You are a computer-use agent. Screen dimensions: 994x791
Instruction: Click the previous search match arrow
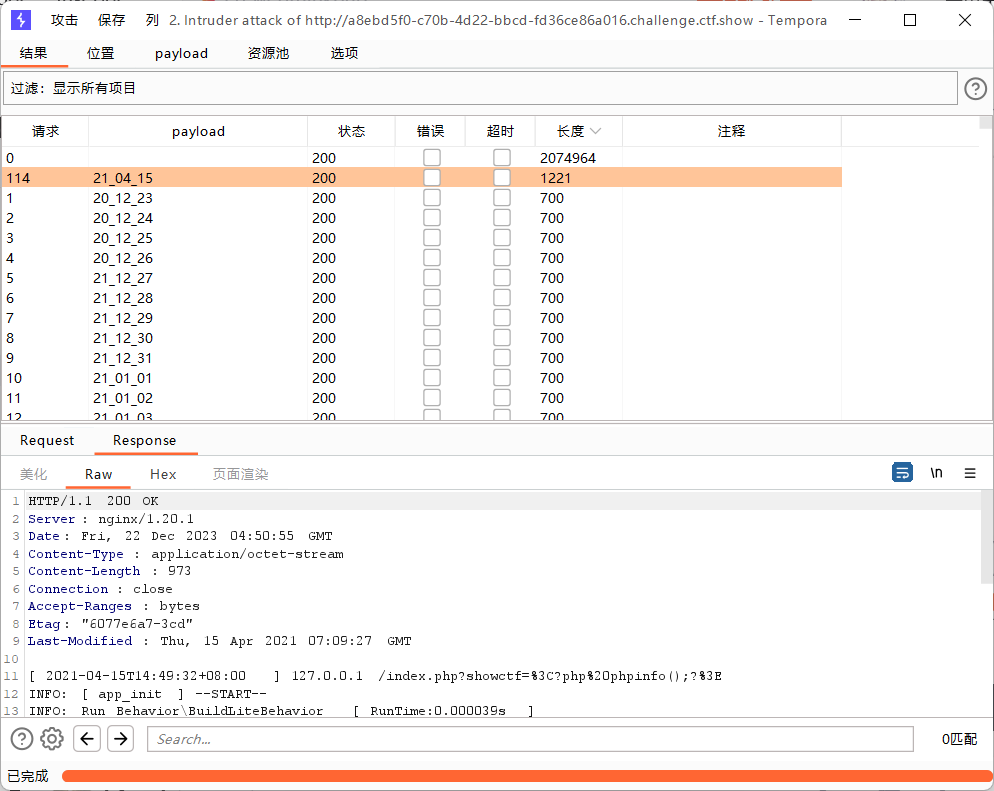pyautogui.click(x=87, y=738)
